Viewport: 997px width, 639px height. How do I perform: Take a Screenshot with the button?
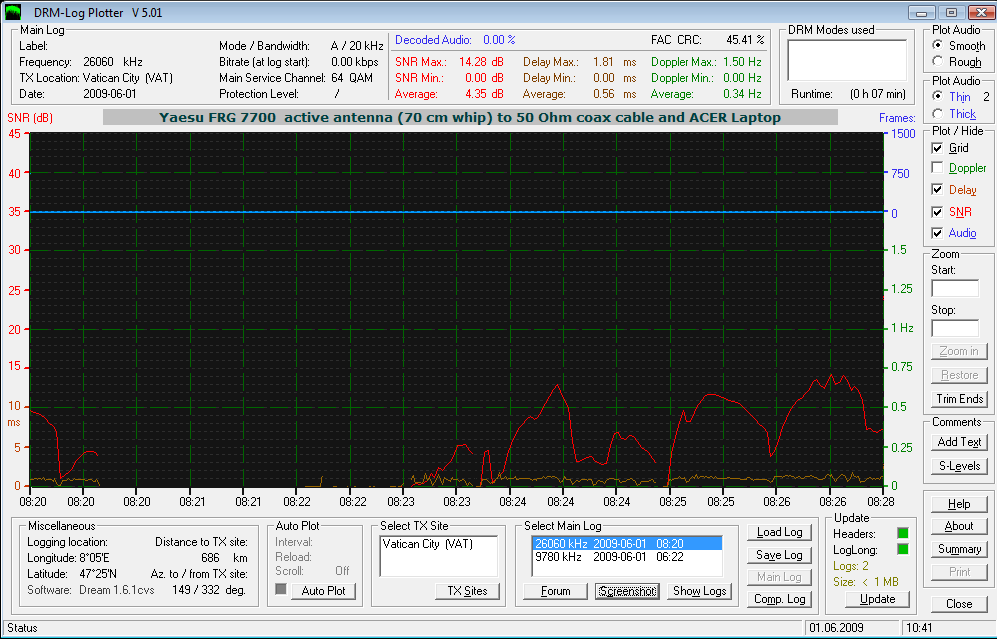627,591
